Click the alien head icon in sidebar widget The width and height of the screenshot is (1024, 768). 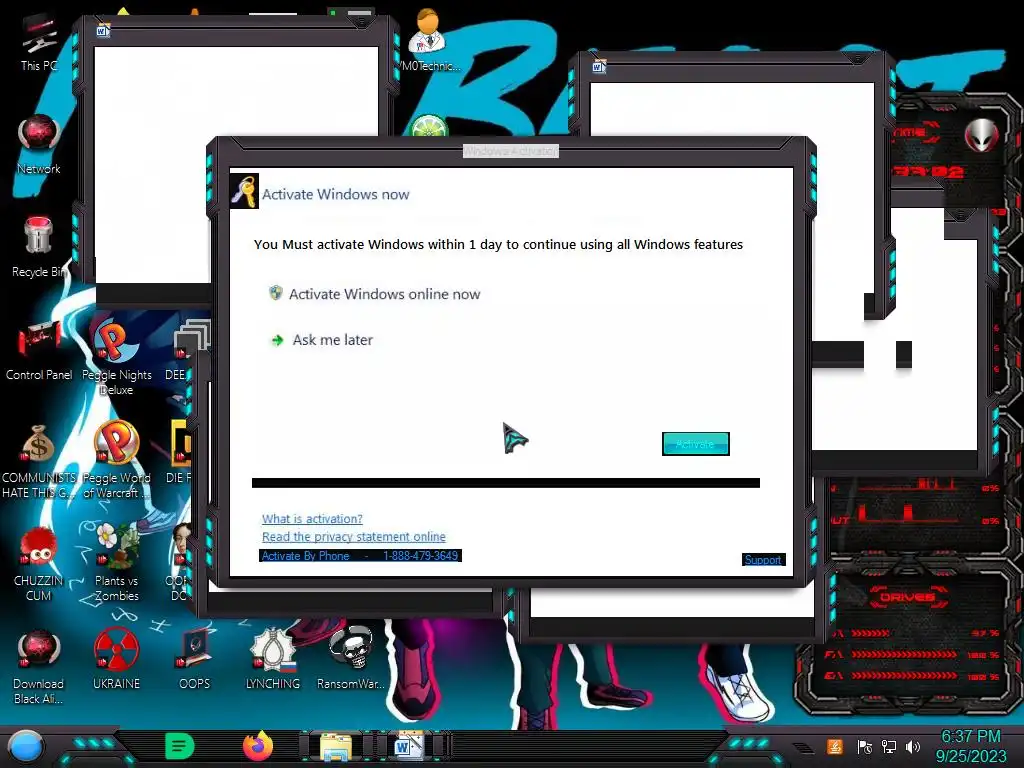coord(981,135)
